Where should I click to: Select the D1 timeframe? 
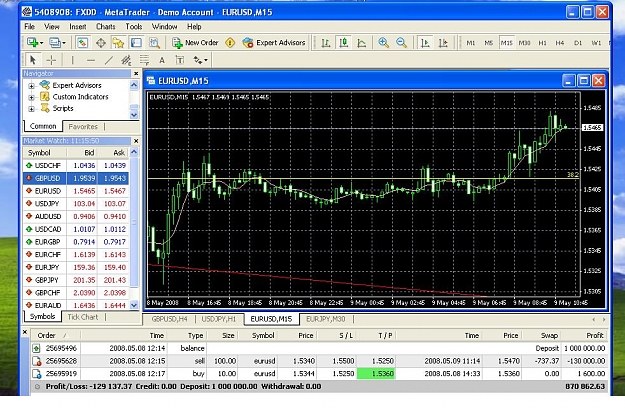[578, 43]
